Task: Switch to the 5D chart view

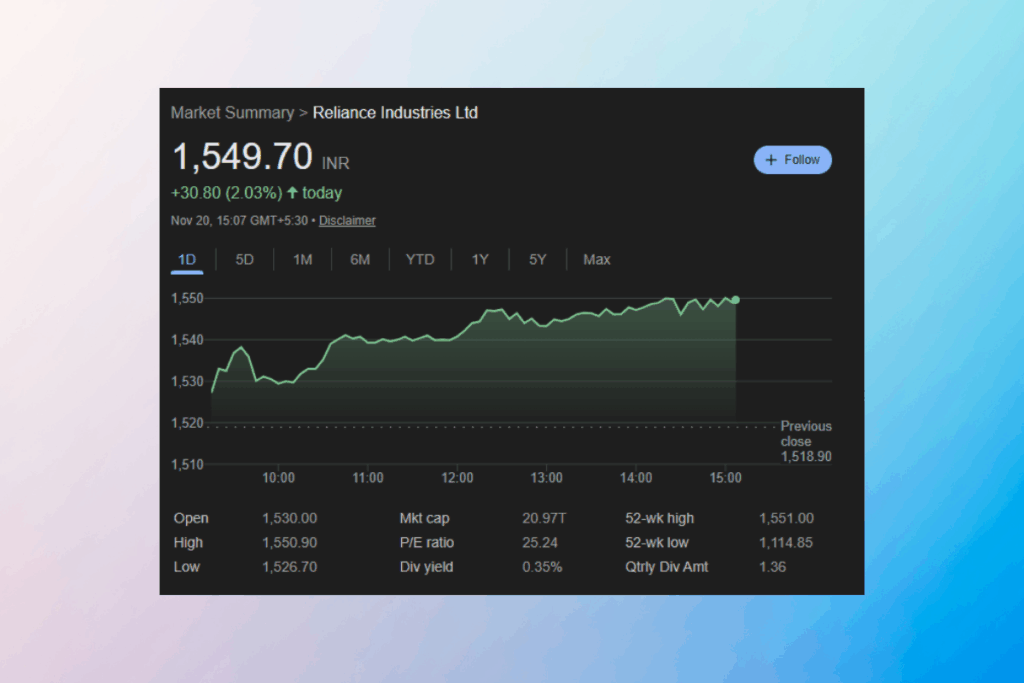Action: click(x=244, y=259)
